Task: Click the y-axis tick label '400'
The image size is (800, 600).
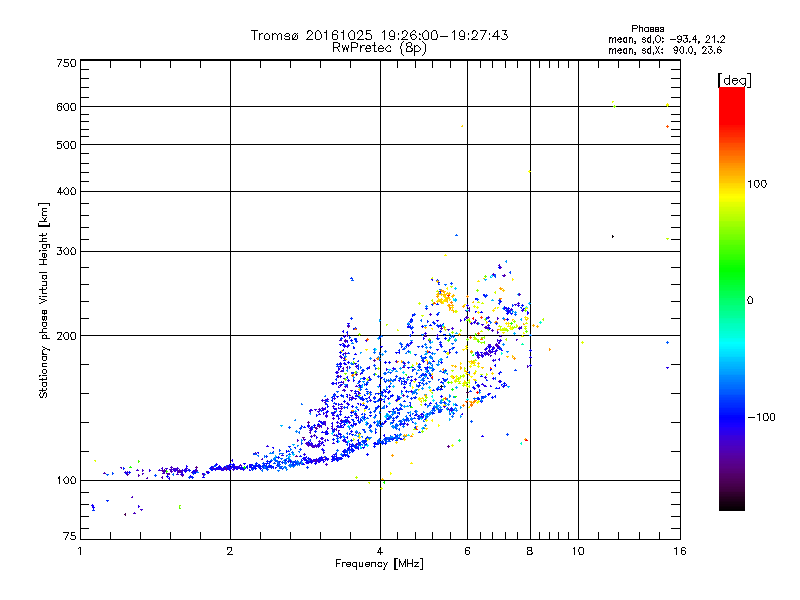Action: (x=66, y=191)
